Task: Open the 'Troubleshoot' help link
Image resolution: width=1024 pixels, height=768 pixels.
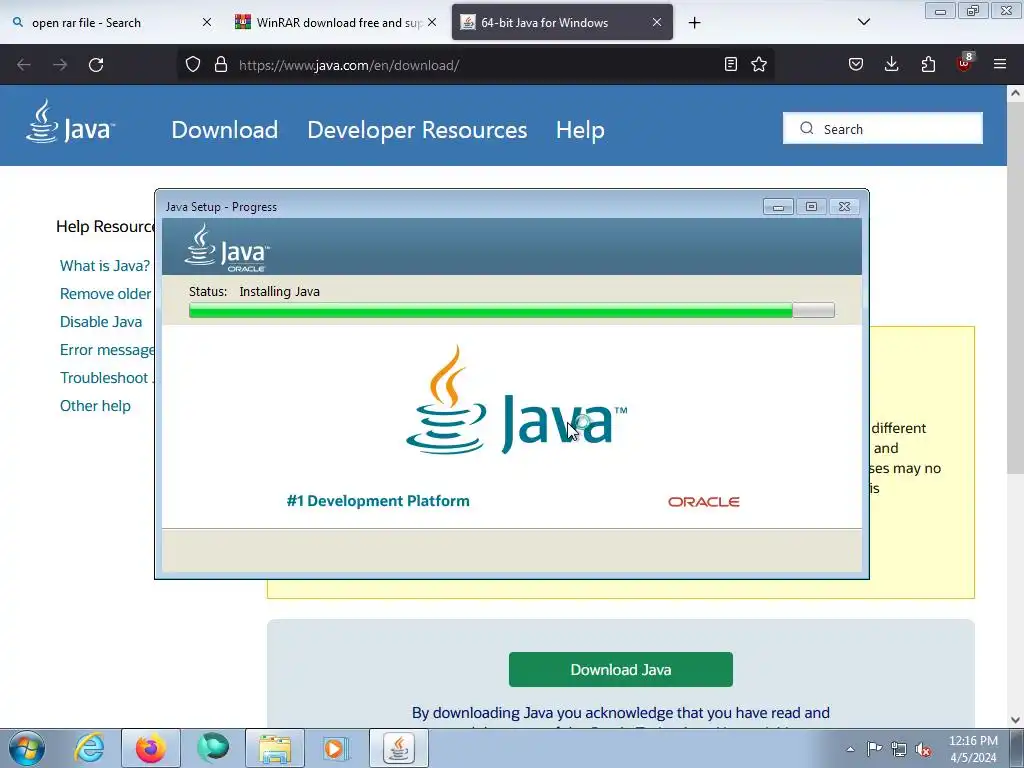Action: coord(104,378)
